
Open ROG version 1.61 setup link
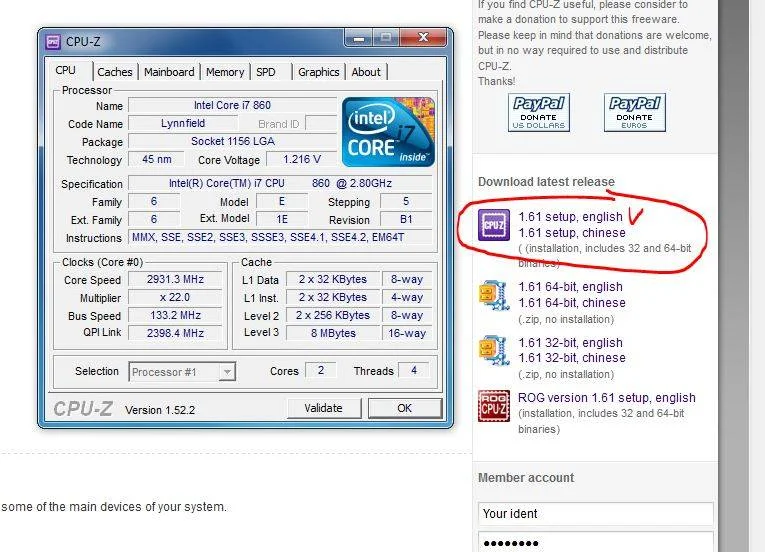pos(607,398)
